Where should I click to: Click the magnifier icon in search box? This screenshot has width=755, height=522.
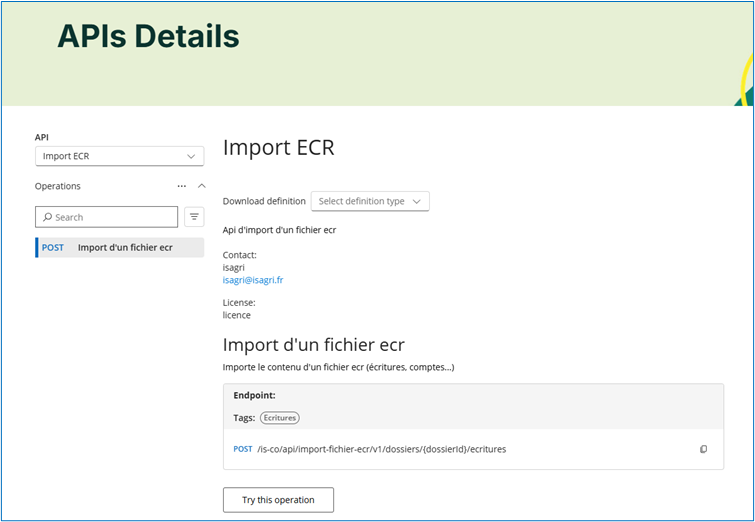click(x=47, y=217)
